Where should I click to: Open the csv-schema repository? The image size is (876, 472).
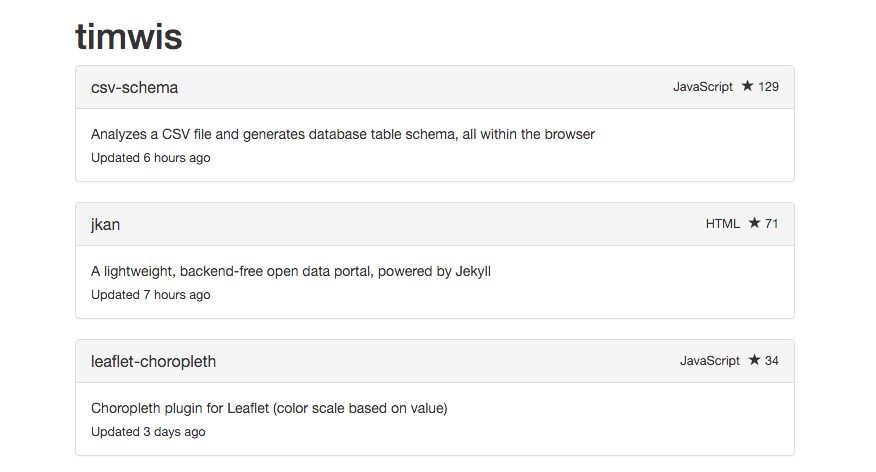pyautogui.click(x=134, y=88)
